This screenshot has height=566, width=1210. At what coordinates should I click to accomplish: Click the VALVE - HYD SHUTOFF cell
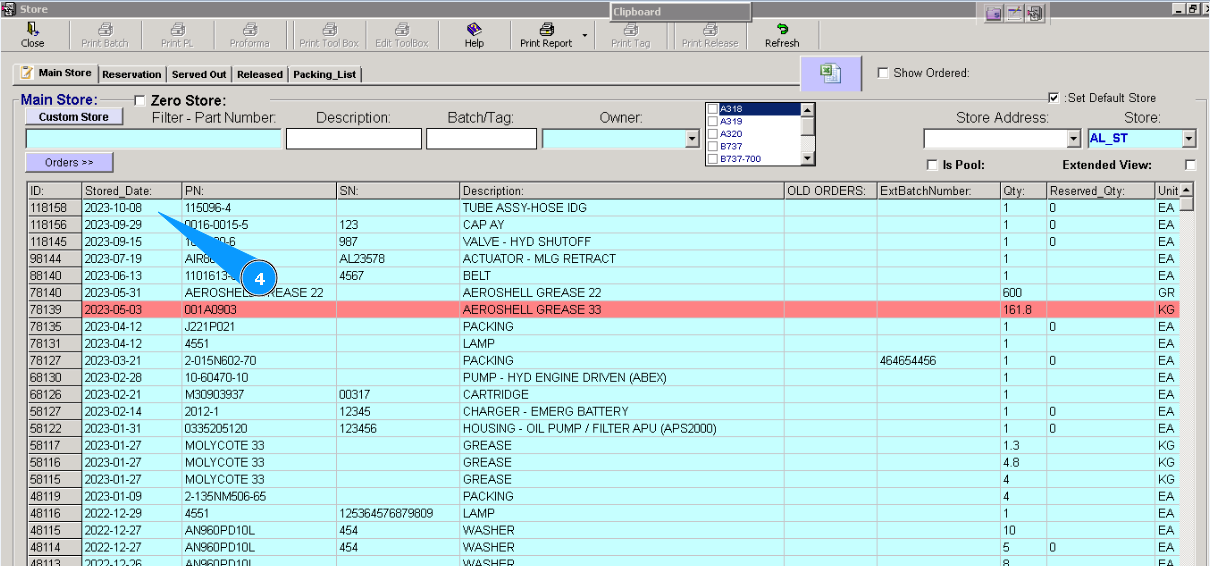[x=622, y=242]
